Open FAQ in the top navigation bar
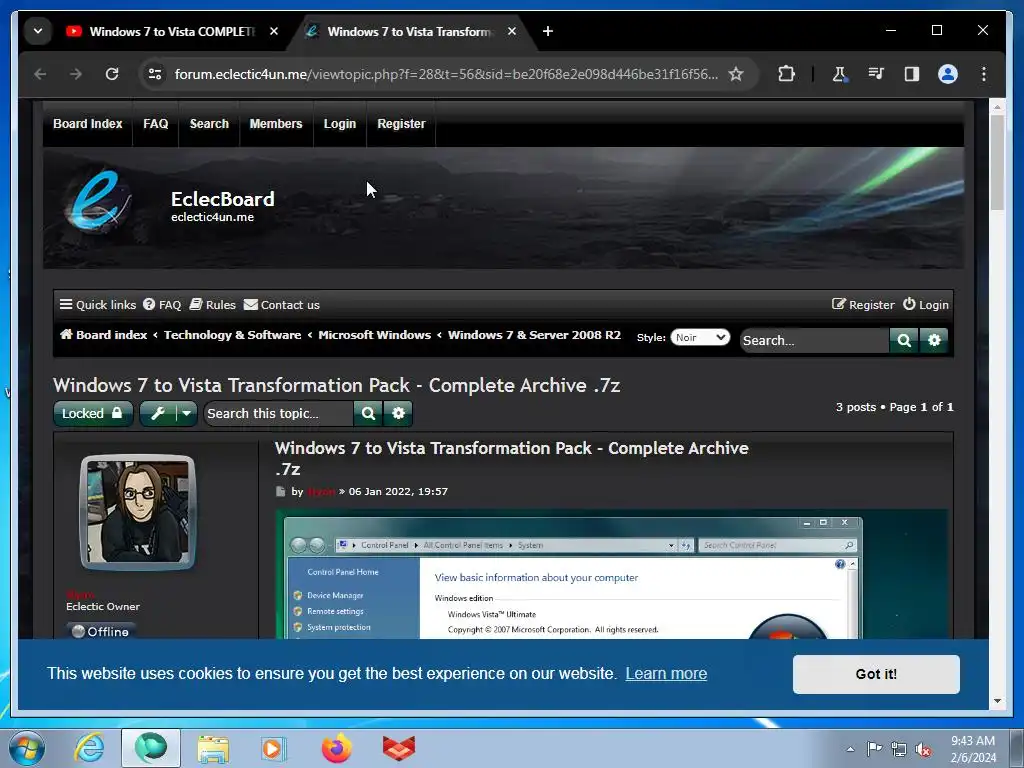 (155, 124)
